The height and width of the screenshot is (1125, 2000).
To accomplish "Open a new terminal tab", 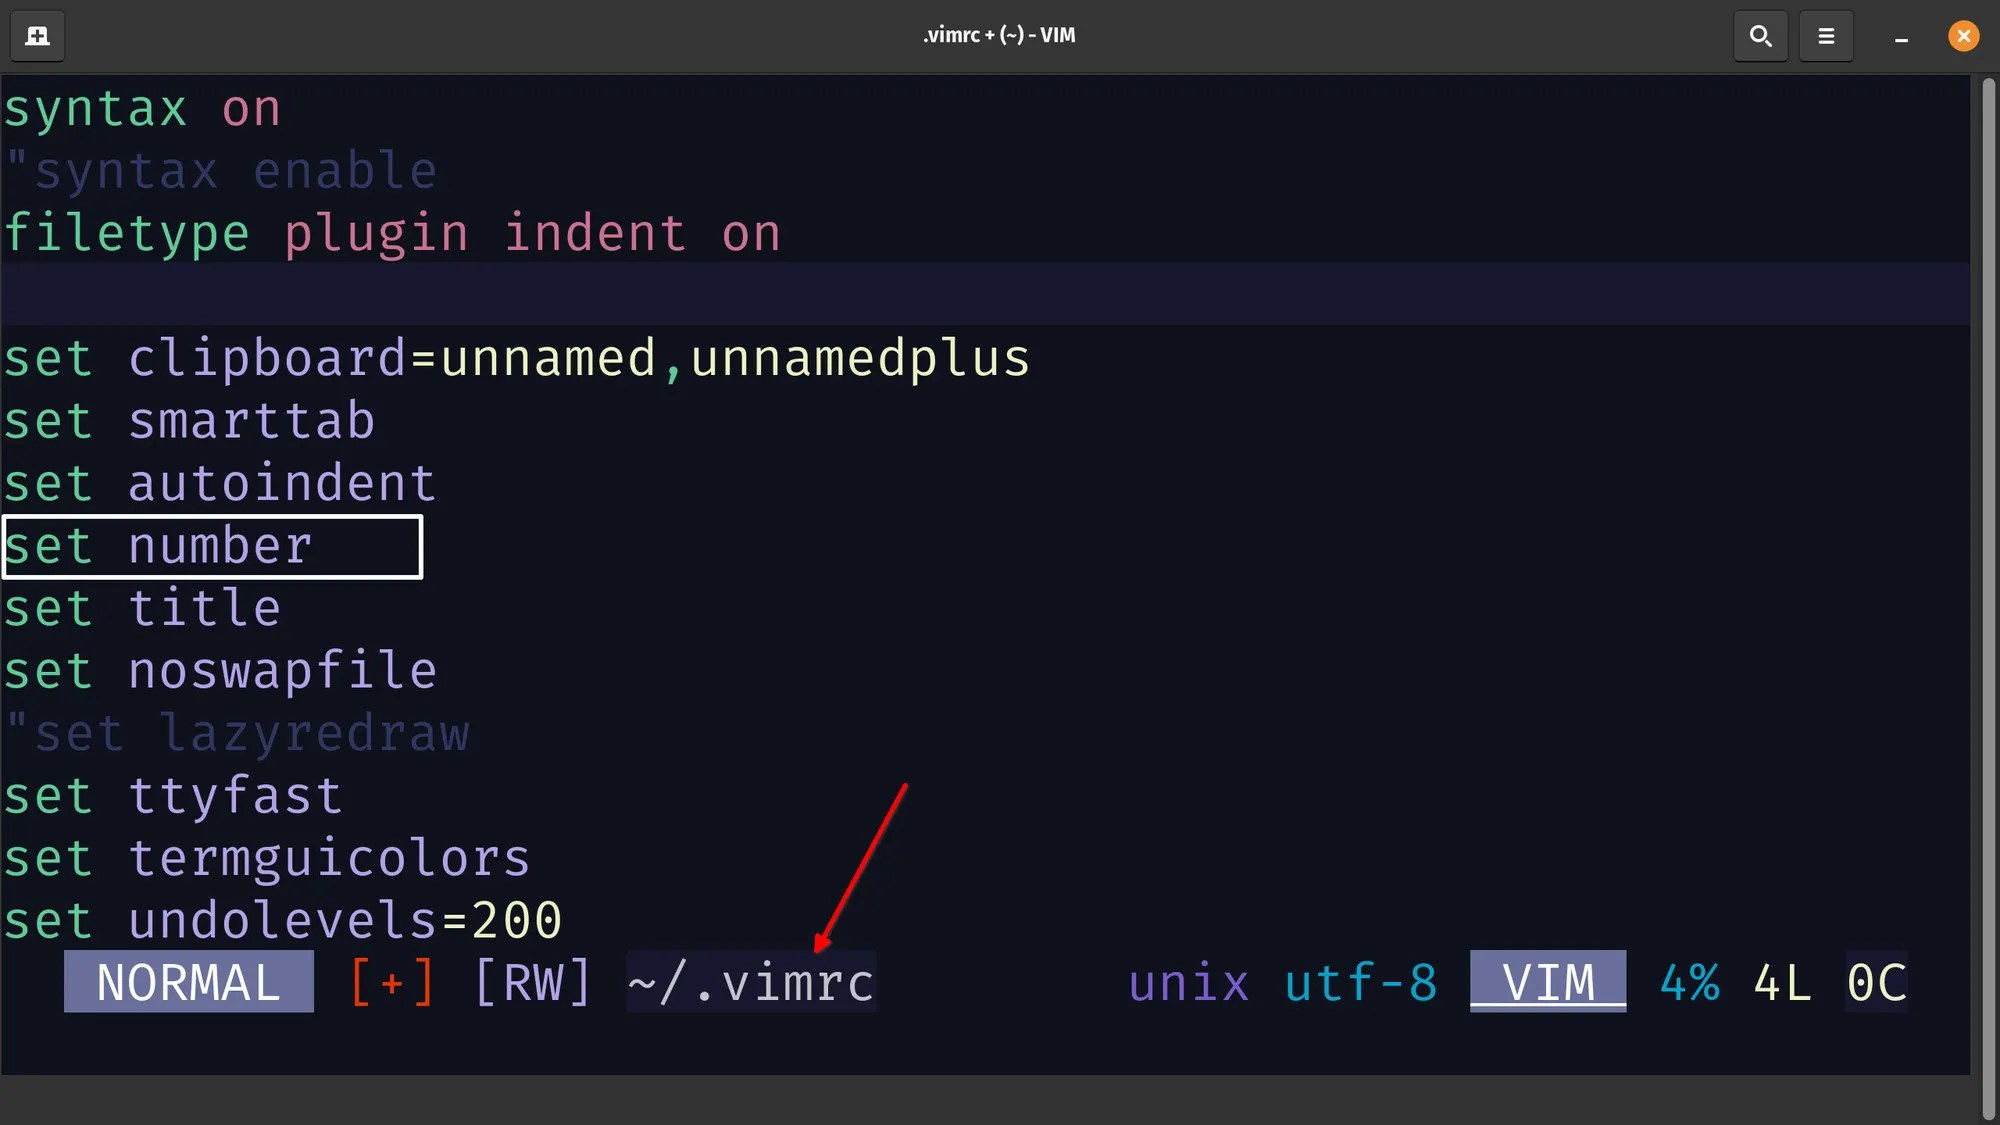I will (x=37, y=36).
